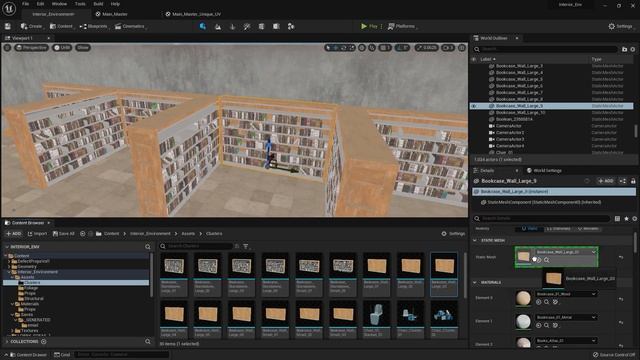The height and width of the screenshot is (360, 640).
Task: Switch to the World Settings tab
Action: (x=544, y=171)
